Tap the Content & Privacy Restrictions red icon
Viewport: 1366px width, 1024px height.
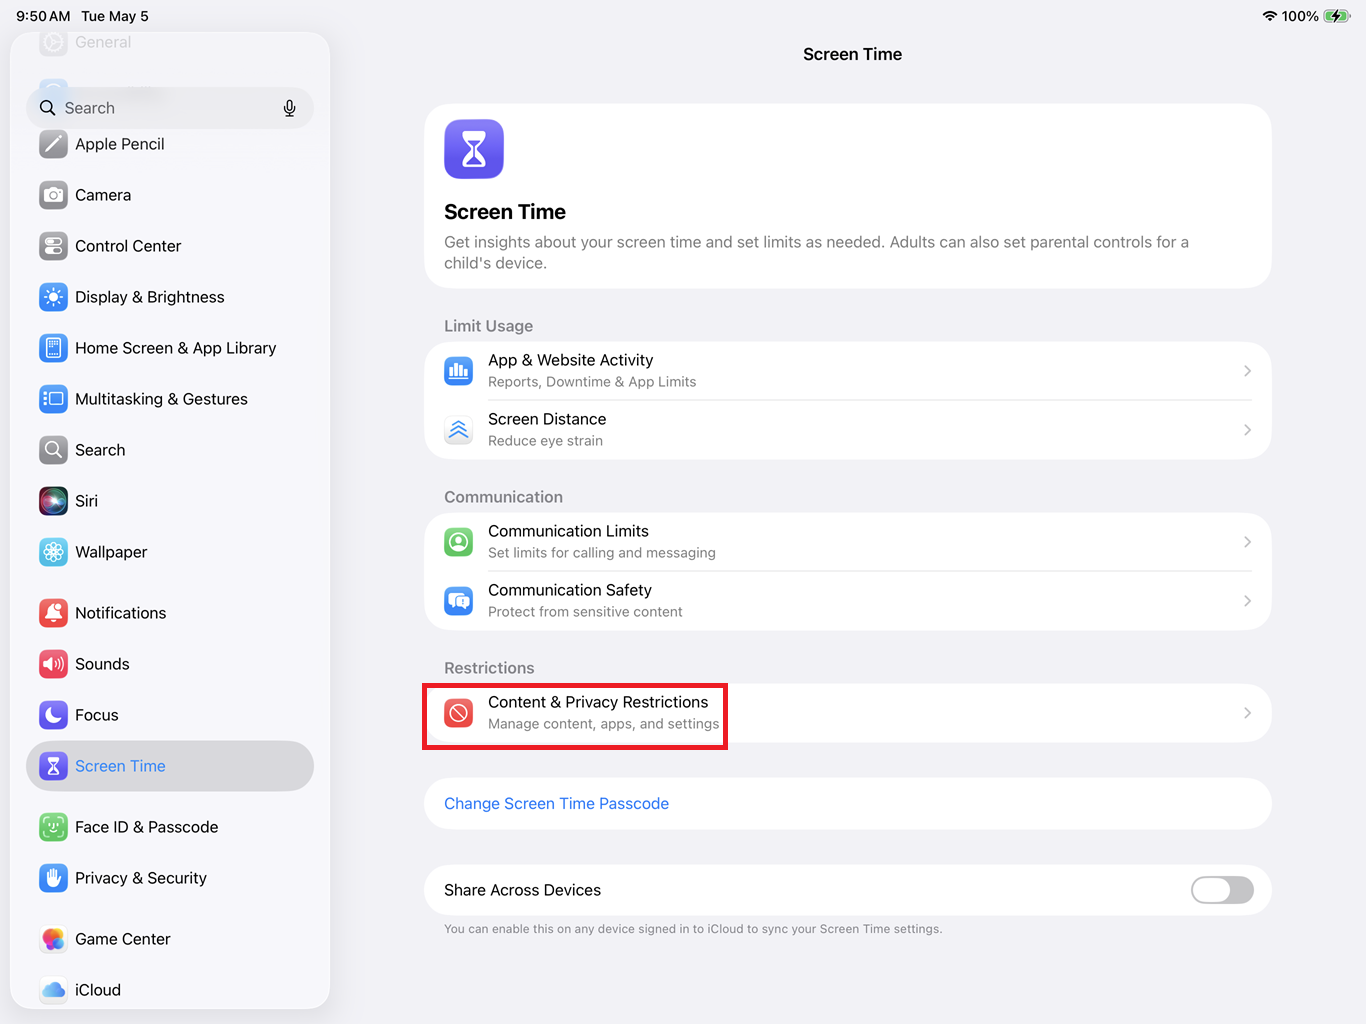459,713
